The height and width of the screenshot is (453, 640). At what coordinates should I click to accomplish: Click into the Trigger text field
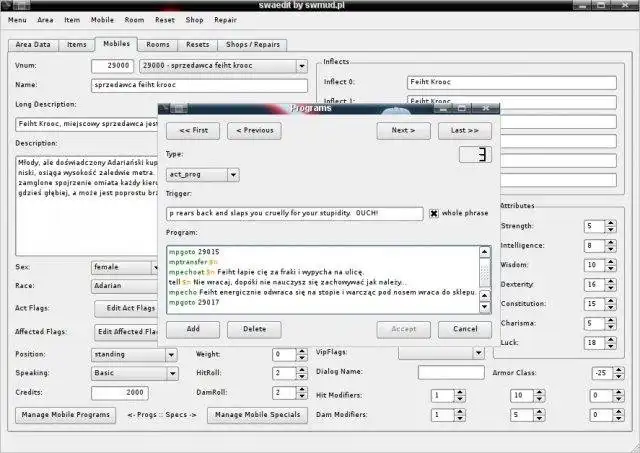click(x=295, y=213)
